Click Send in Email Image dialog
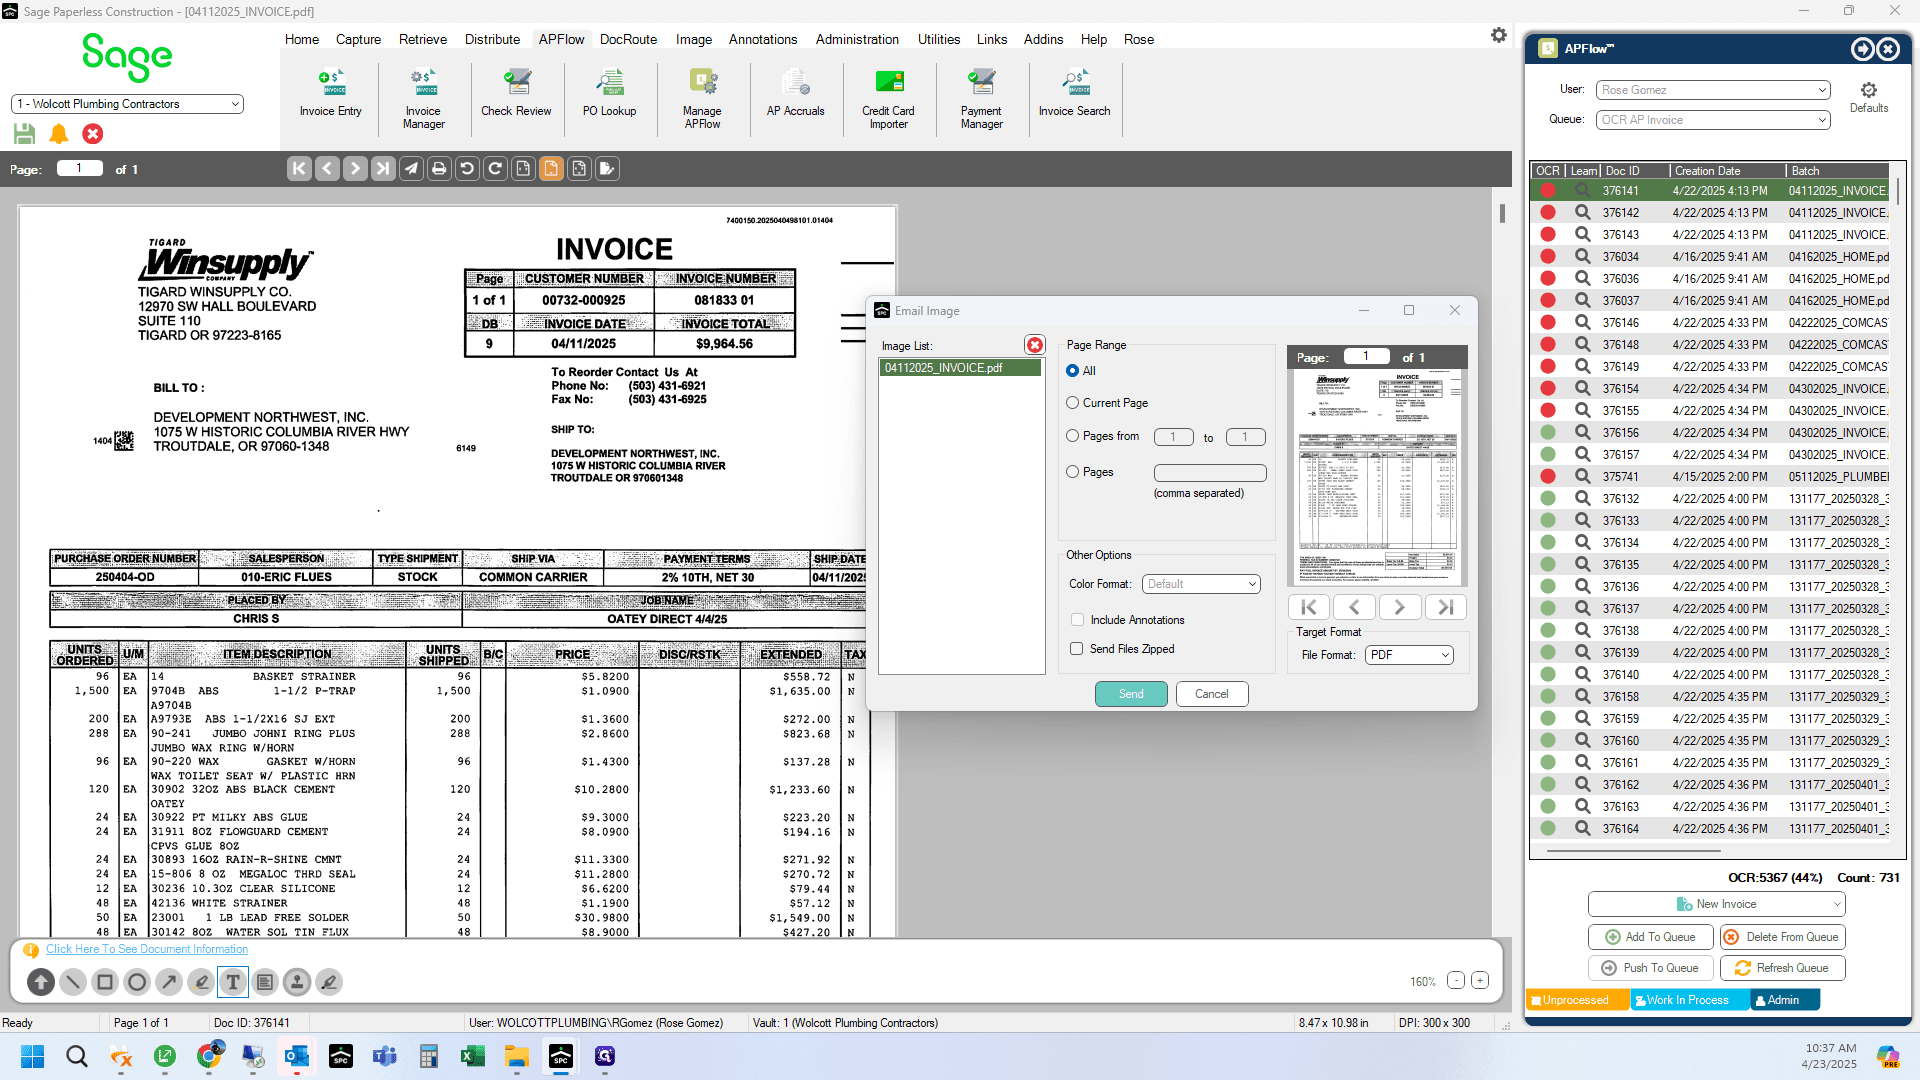Screen dimensions: 1920x1080 [1131, 694]
